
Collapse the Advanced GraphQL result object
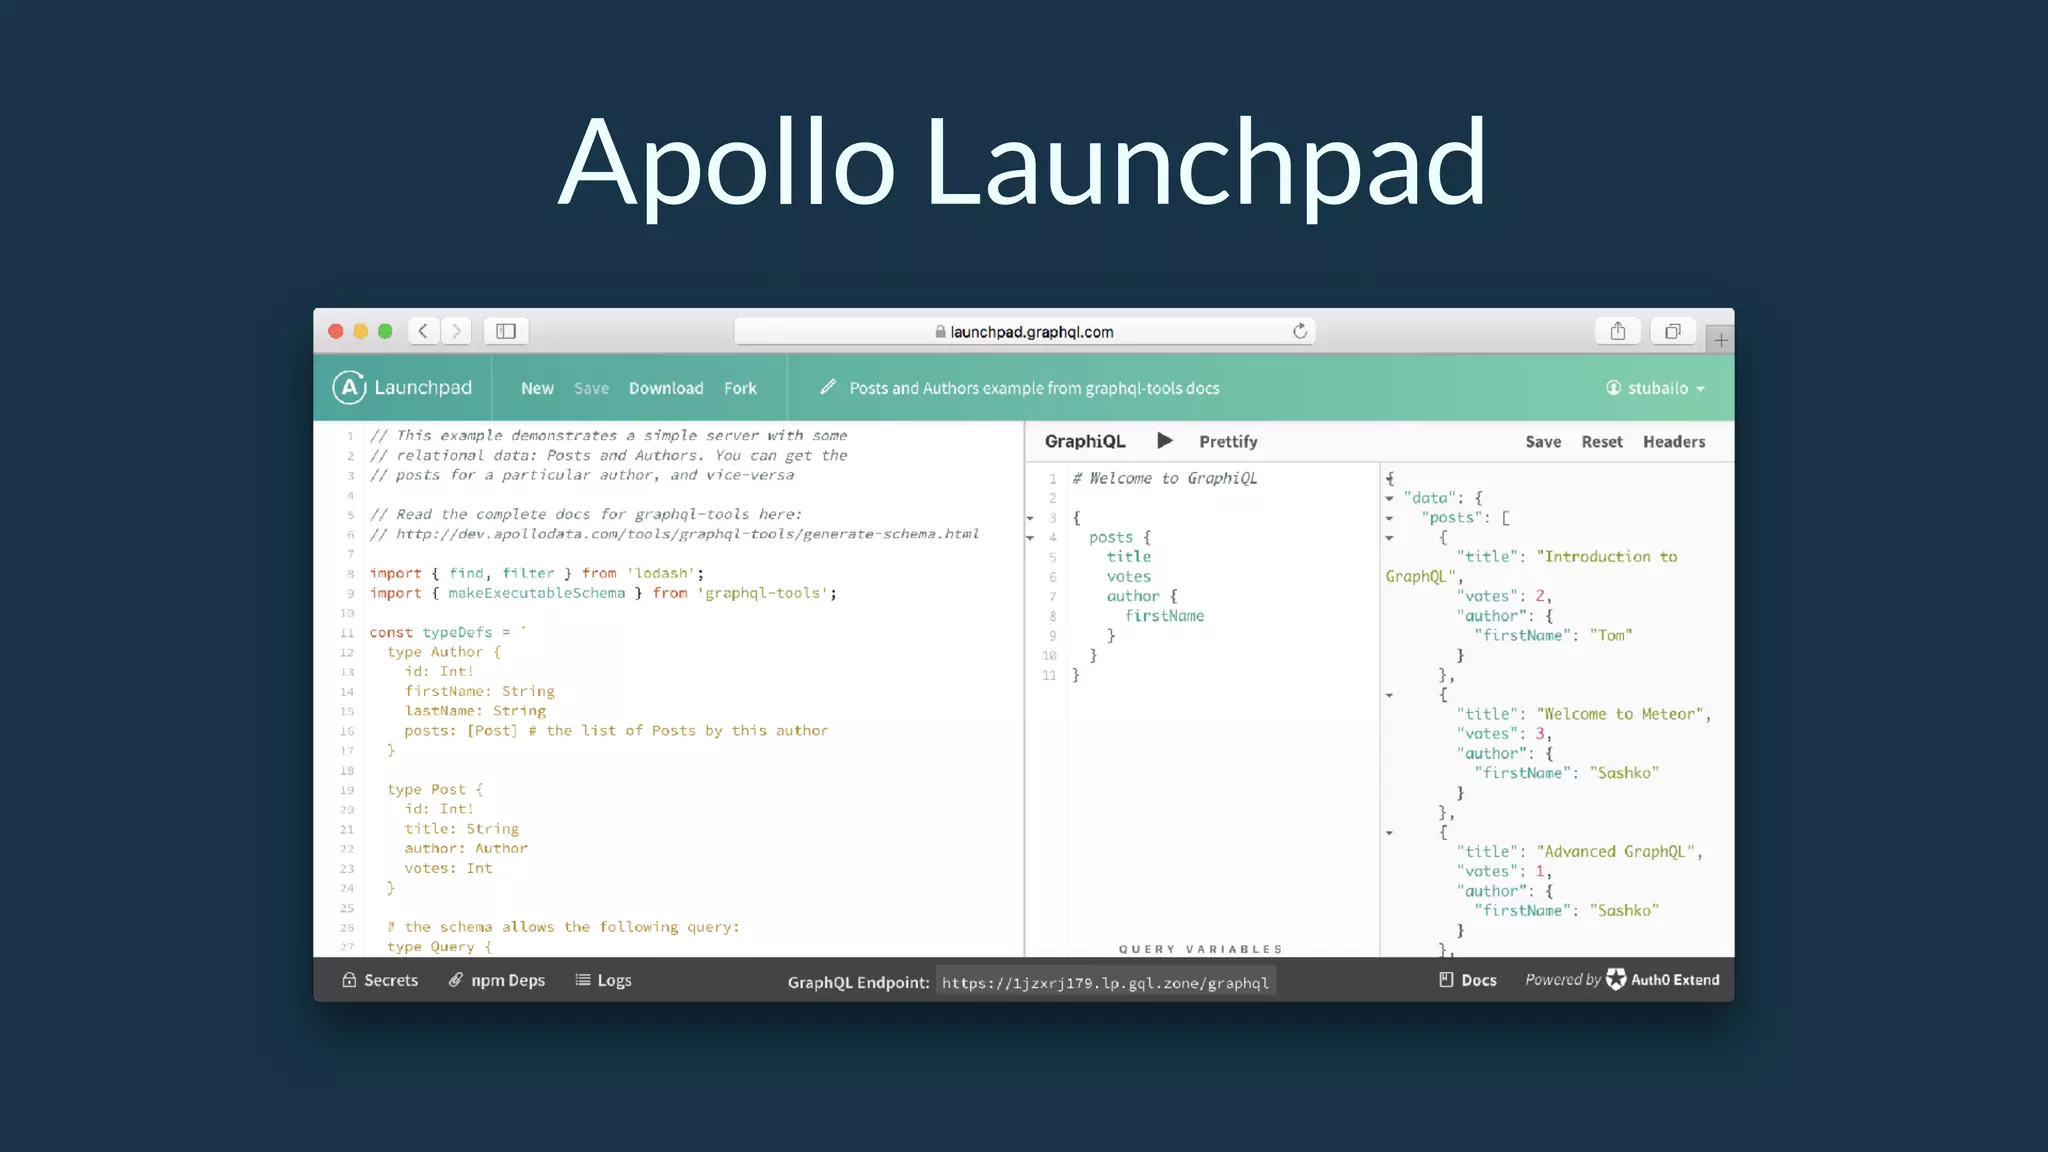(1389, 833)
